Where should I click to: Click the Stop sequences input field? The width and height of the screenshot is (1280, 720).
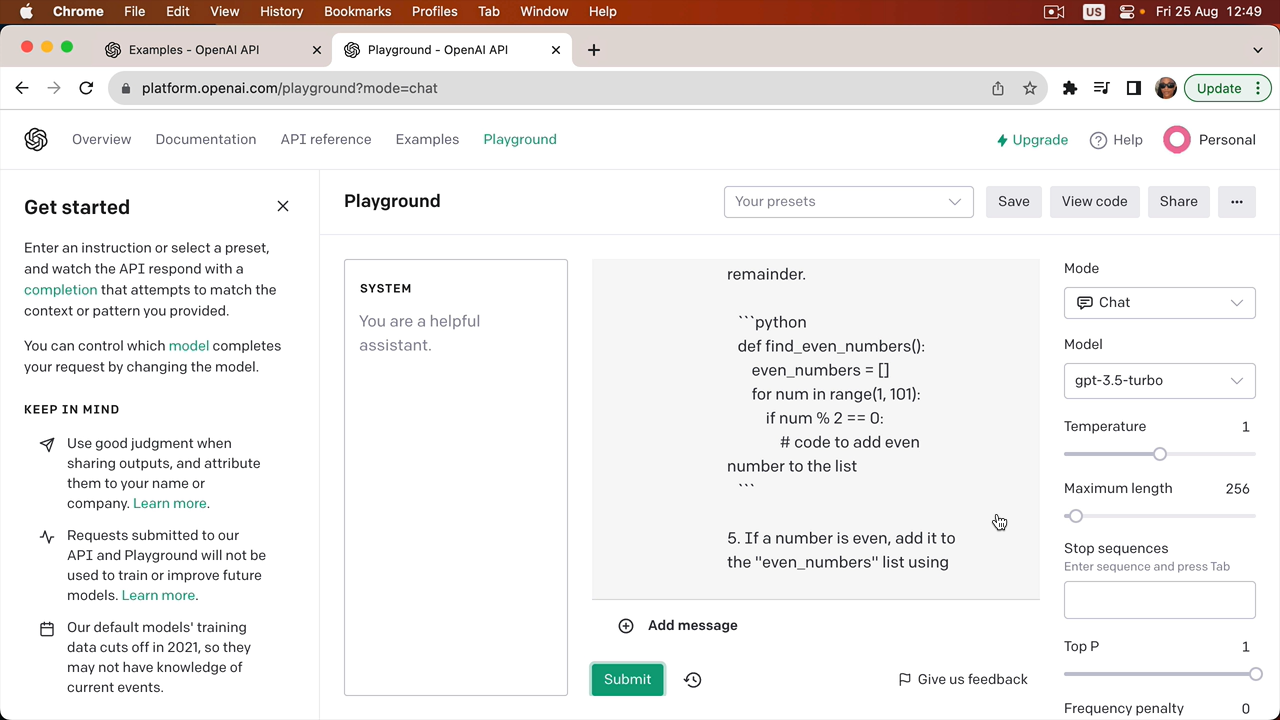click(1159, 599)
